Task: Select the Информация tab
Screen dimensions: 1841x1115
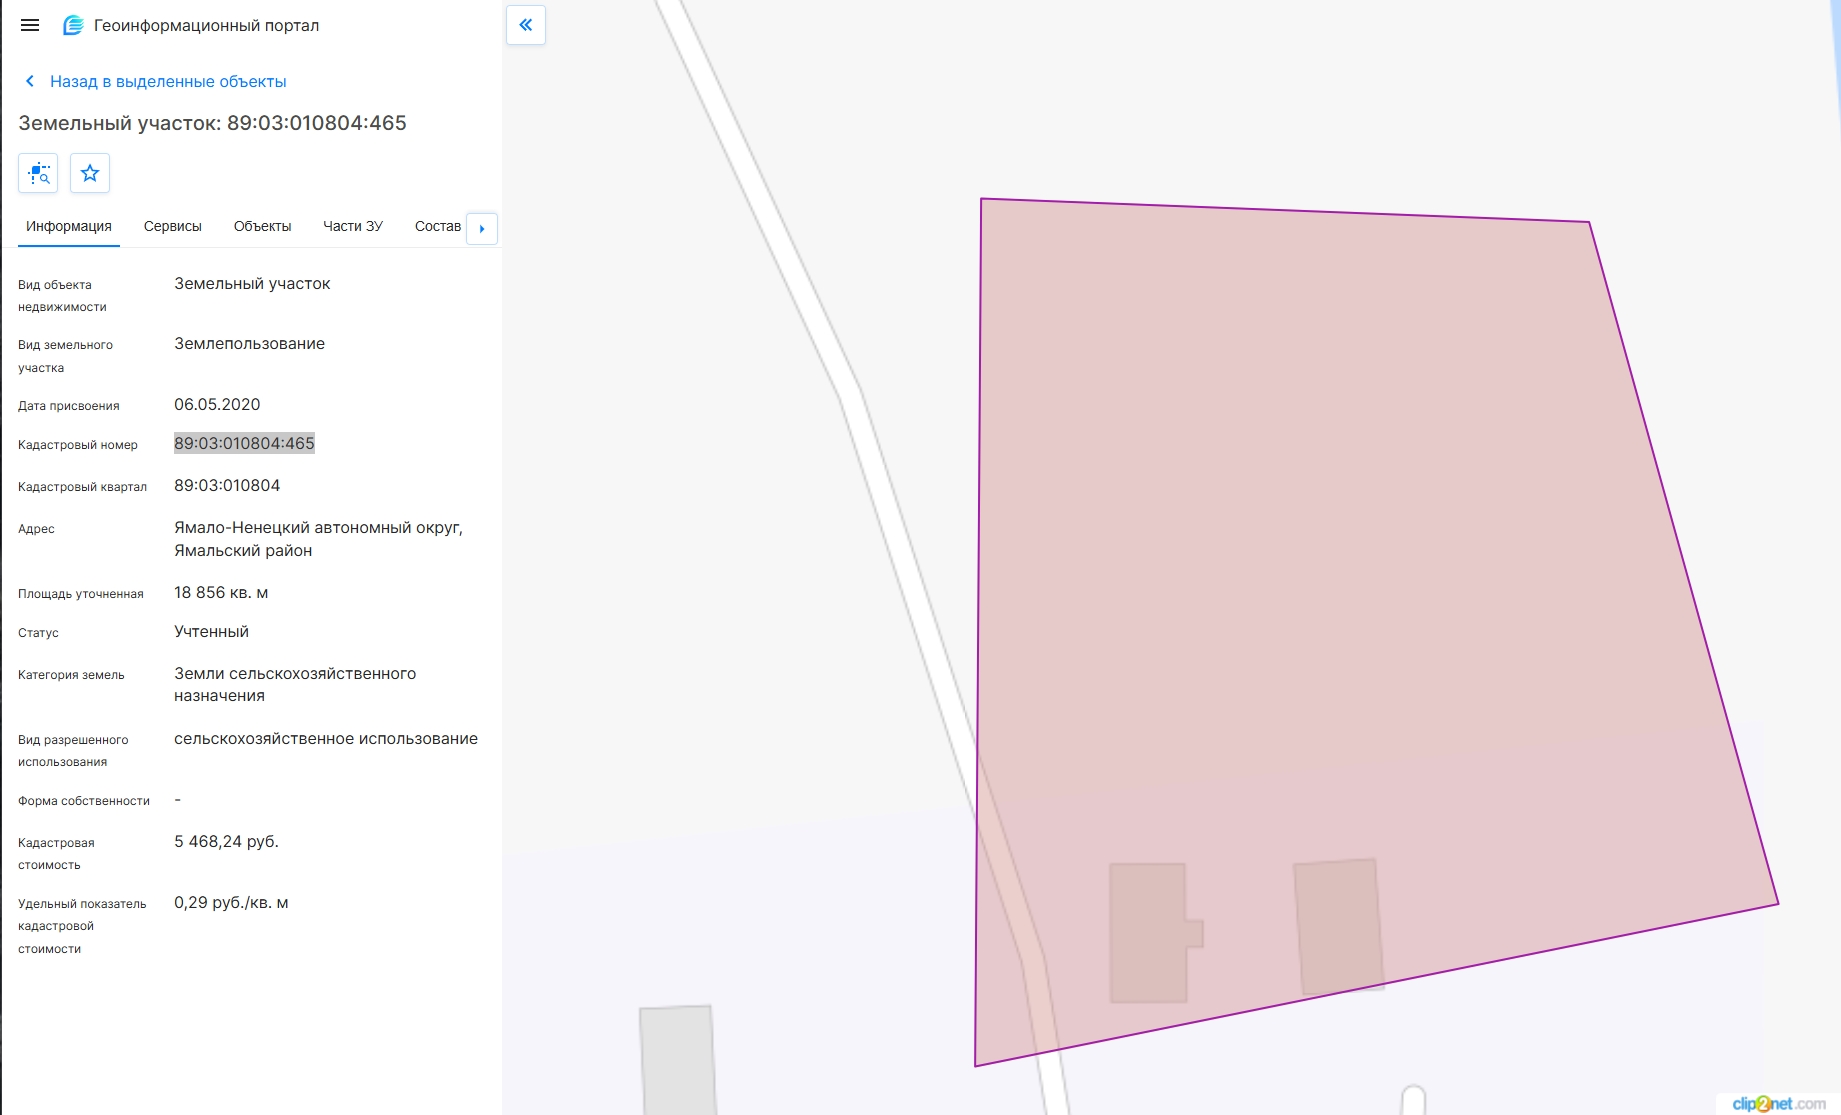Action: point(69,226)
